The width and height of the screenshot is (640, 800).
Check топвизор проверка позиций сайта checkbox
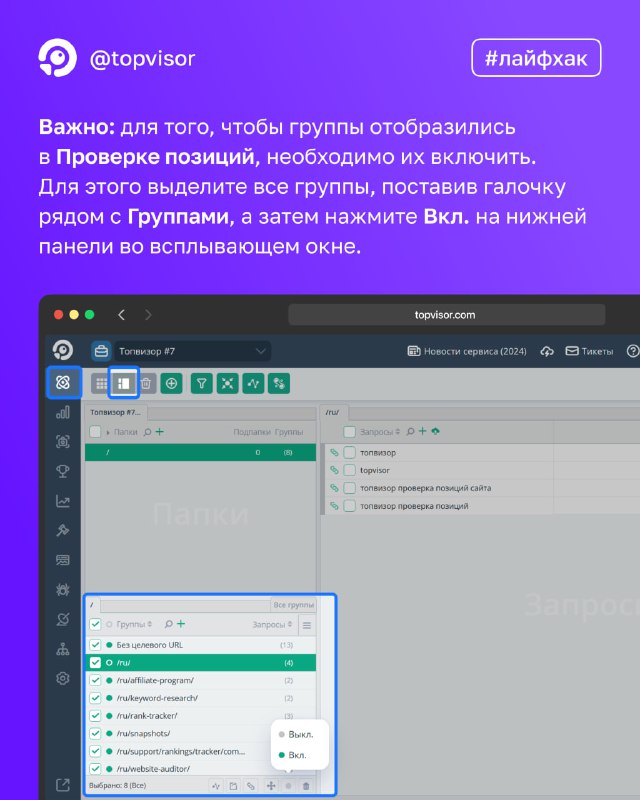click(x=350, y=488)
